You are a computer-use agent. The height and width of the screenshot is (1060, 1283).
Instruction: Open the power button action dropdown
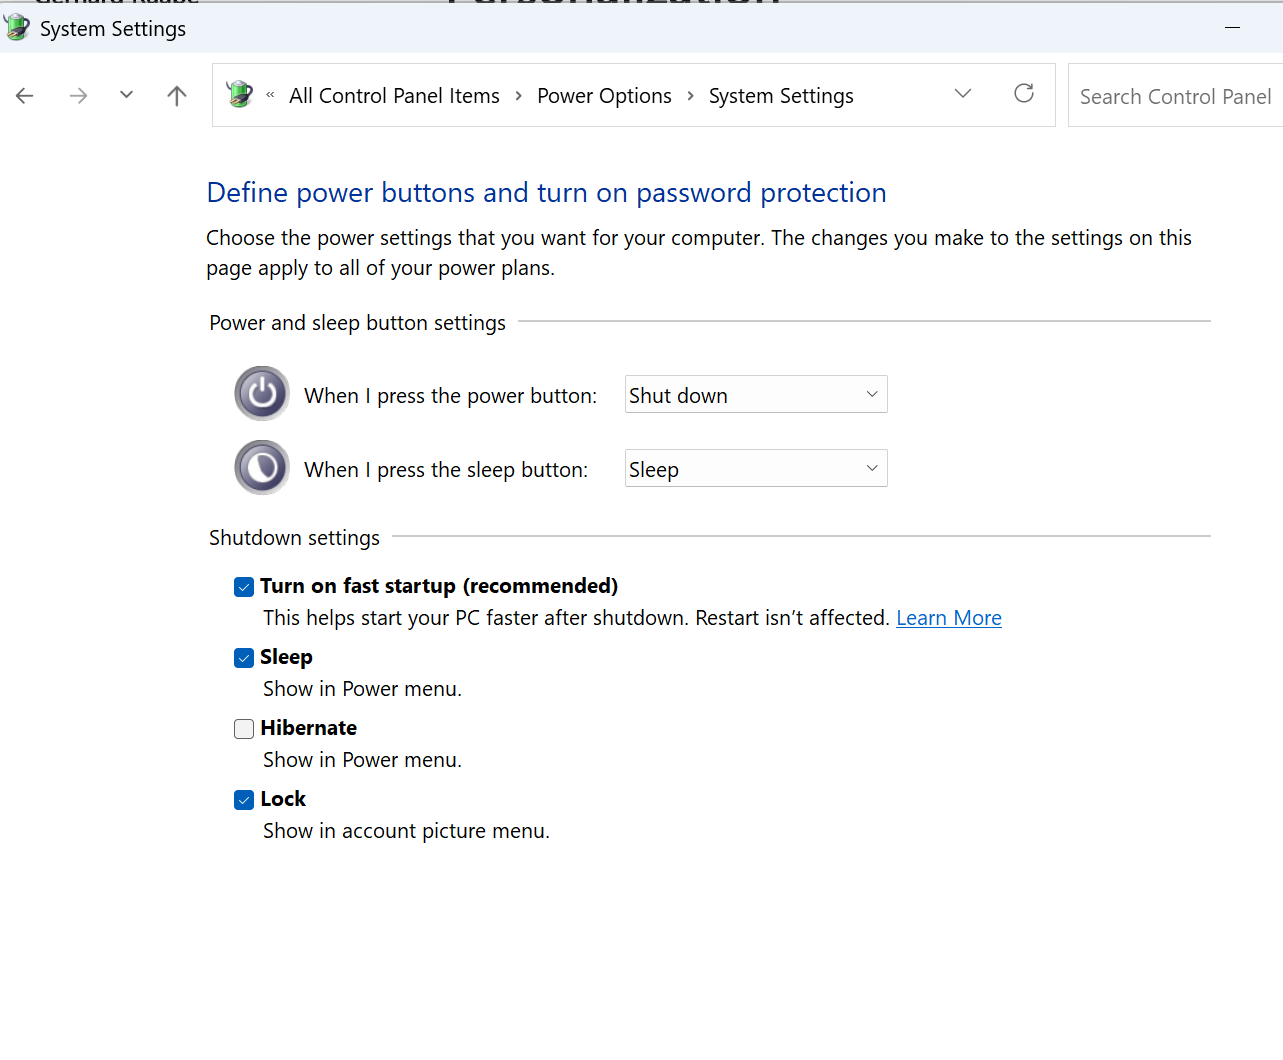[756, 395]
